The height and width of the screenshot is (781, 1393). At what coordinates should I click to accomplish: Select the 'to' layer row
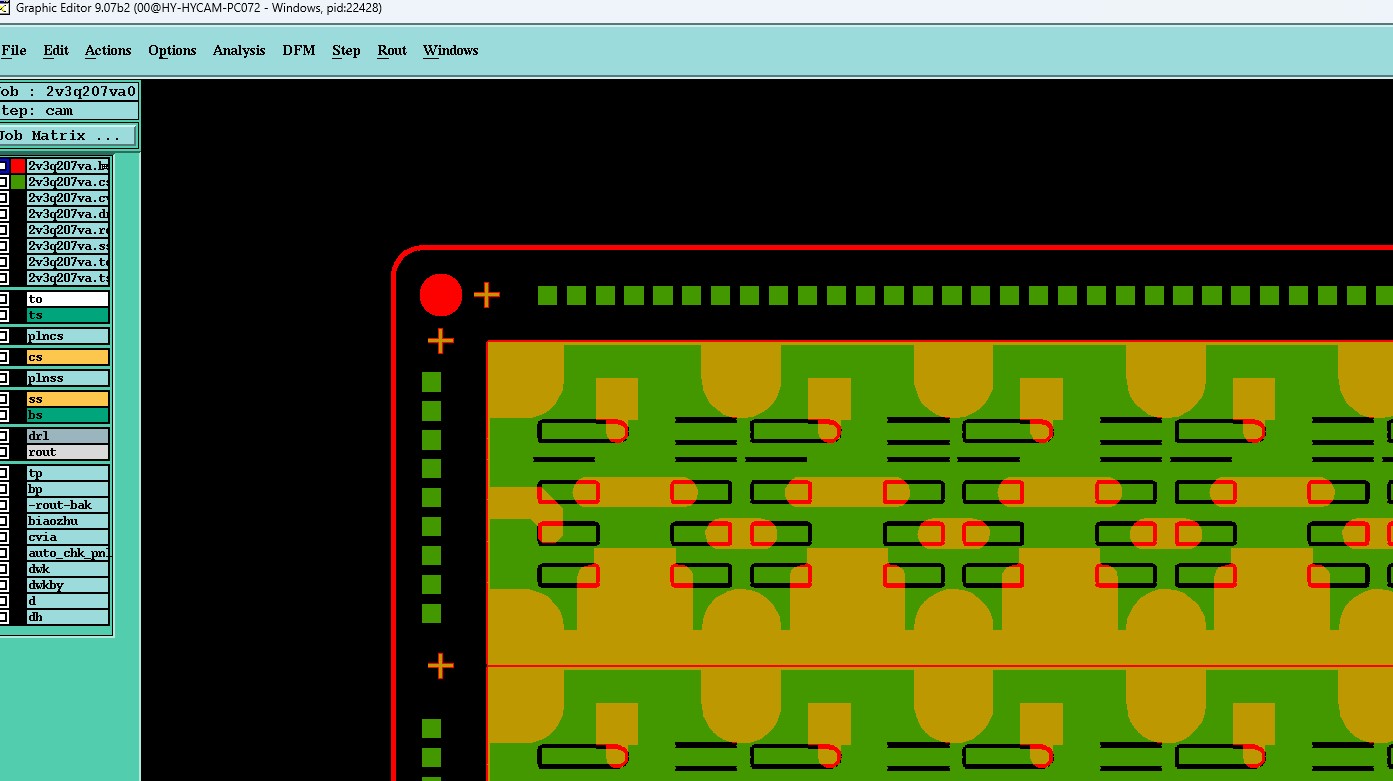point(68,299)
